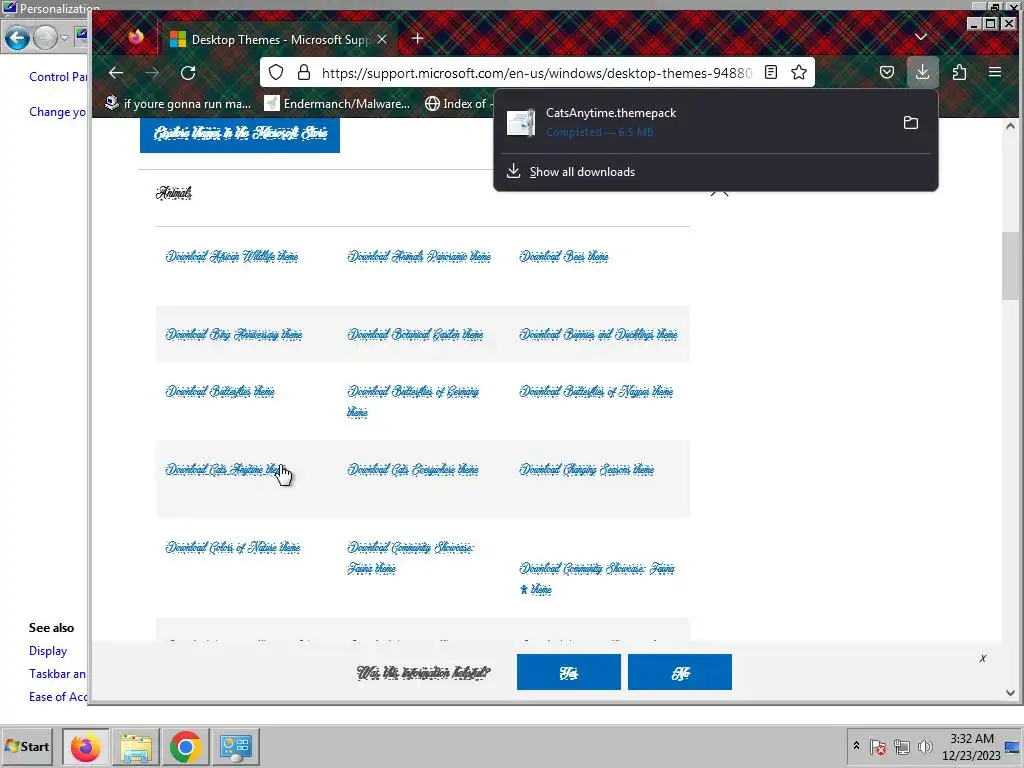
Task: Open the 'if youre gonna run ma...' bookmark
Action: pos(178,103)
